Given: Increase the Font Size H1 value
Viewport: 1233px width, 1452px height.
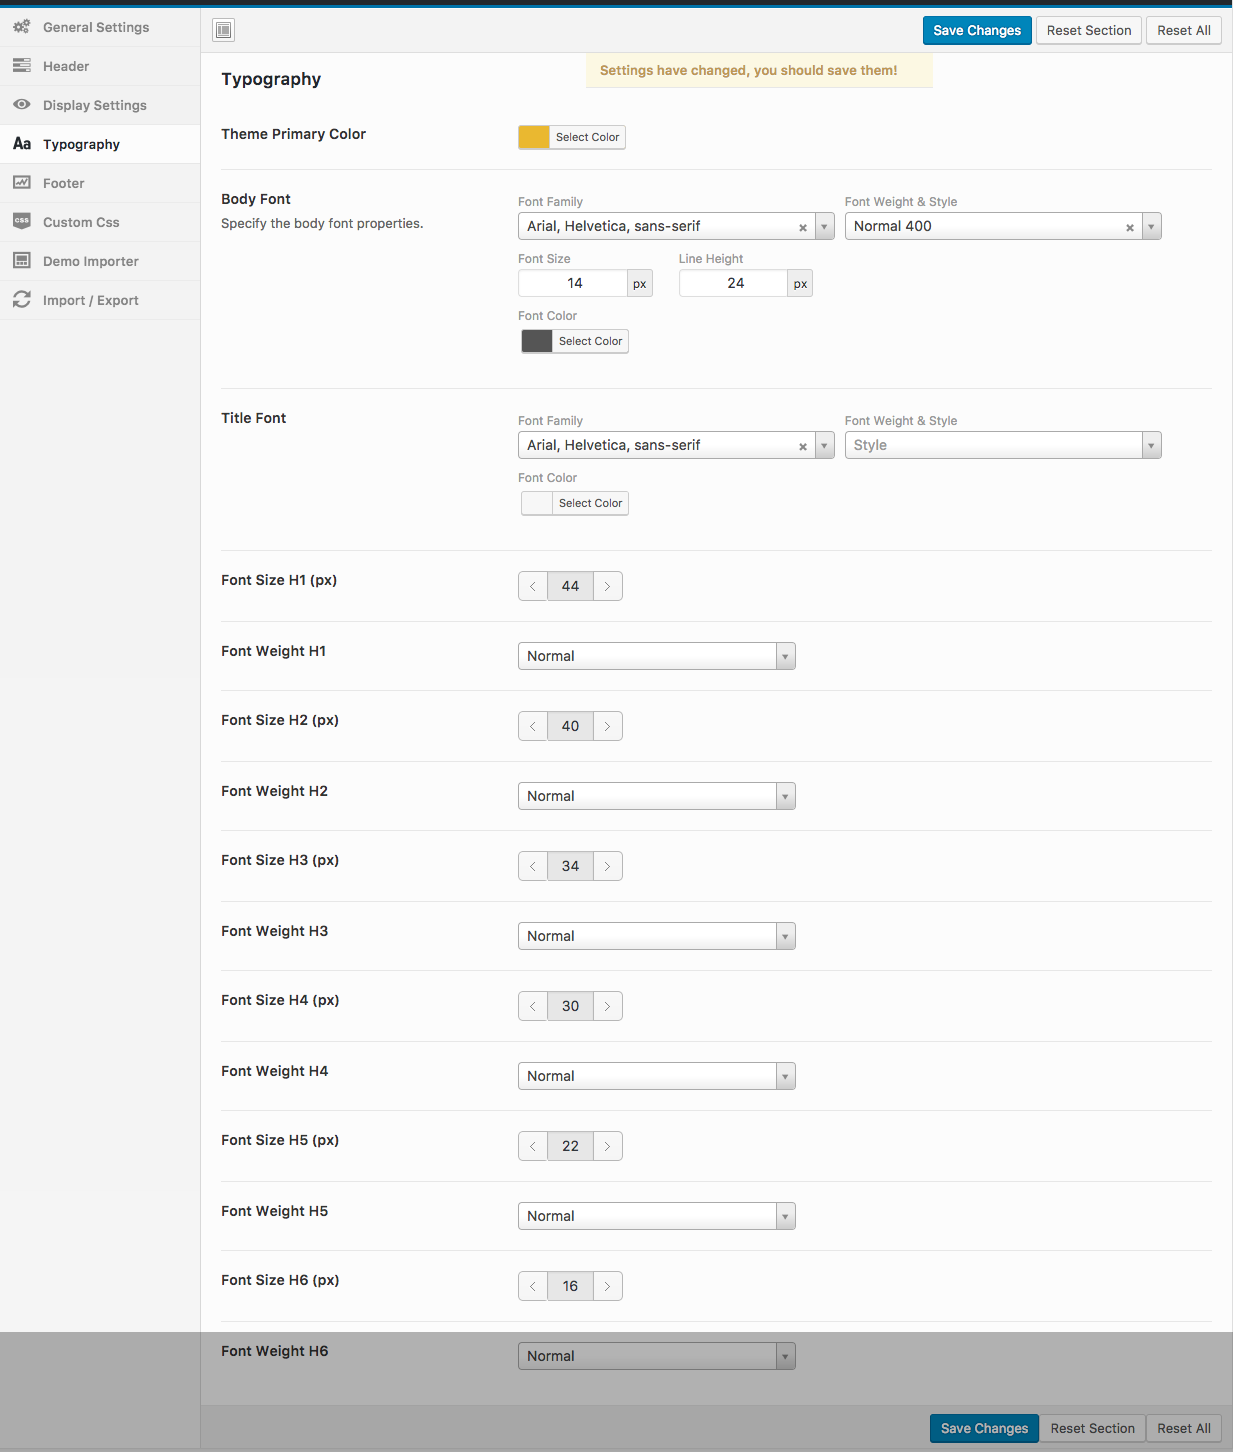Looking at the screenshot, I should pyautogui.click(x=607, y=586).
